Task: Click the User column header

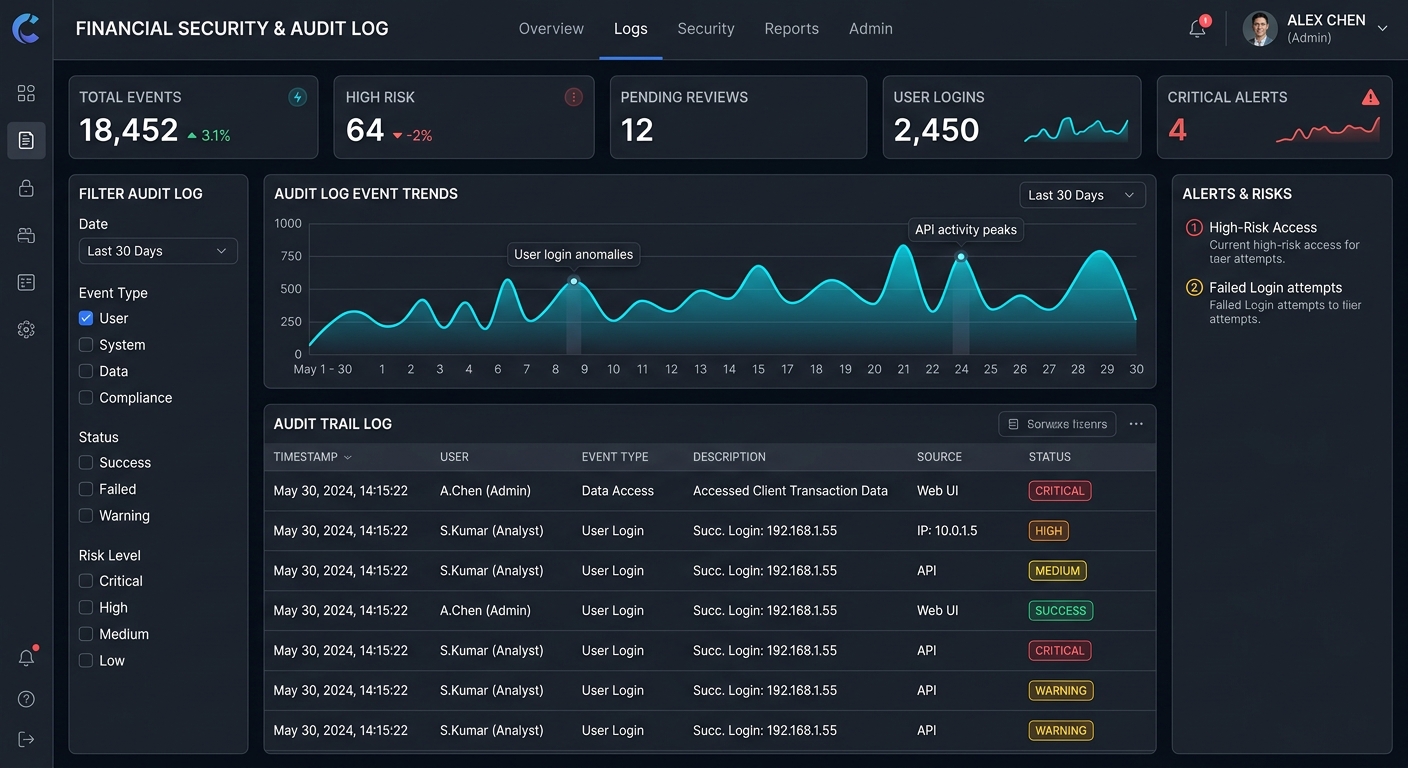Action: pos(454,457)
